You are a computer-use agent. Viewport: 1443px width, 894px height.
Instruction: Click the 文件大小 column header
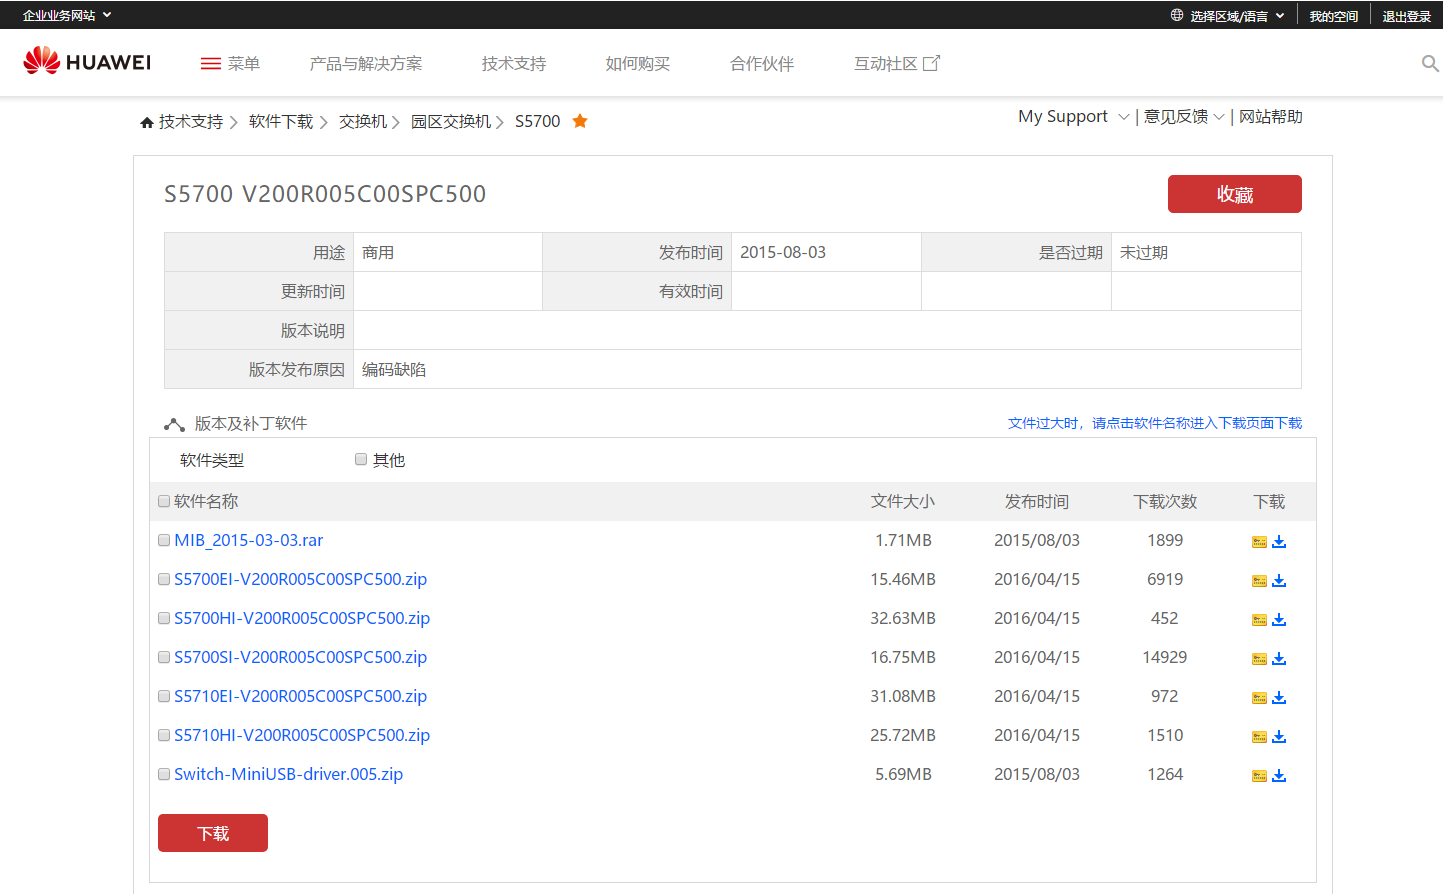(x=903, y=501)
